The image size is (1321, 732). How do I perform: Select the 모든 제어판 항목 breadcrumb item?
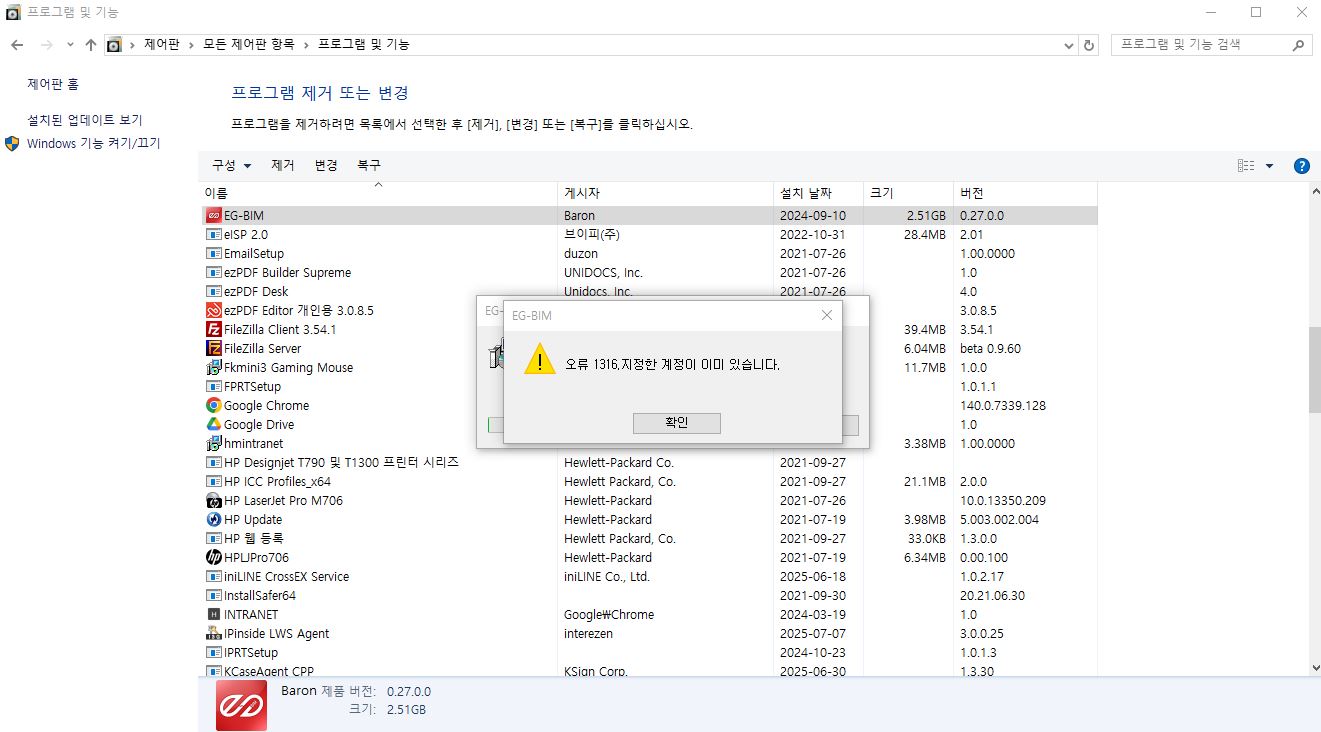point(249,45)
